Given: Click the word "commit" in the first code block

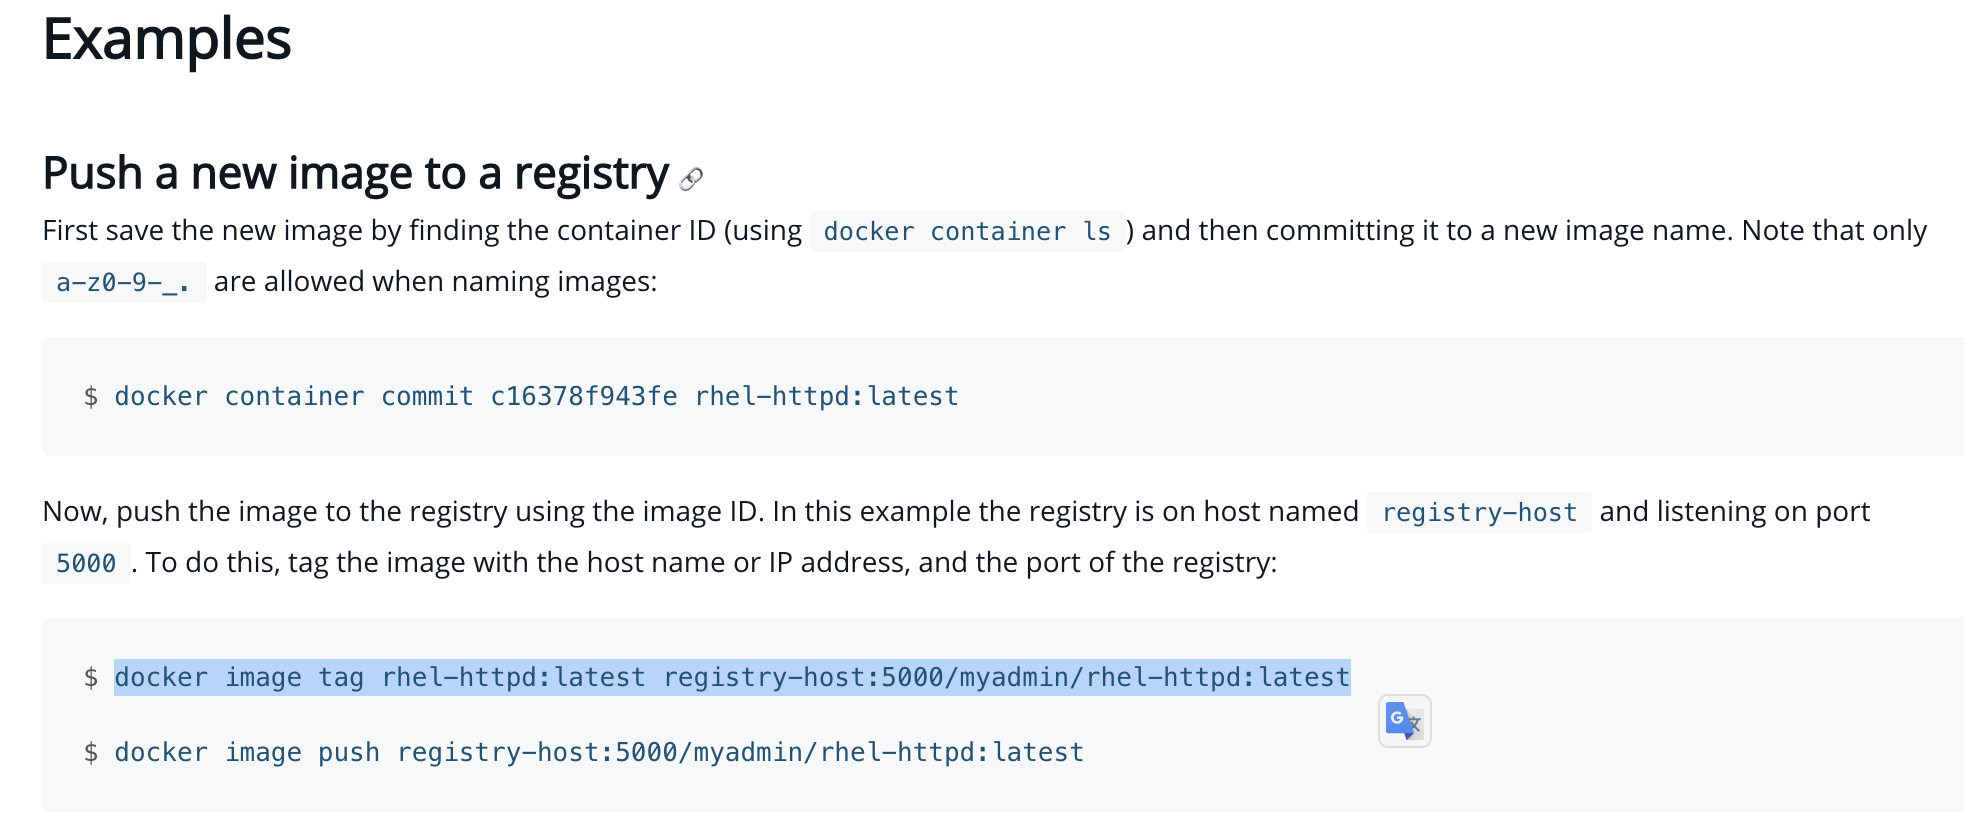Looking at the screenshot, I should coord(427,397).
